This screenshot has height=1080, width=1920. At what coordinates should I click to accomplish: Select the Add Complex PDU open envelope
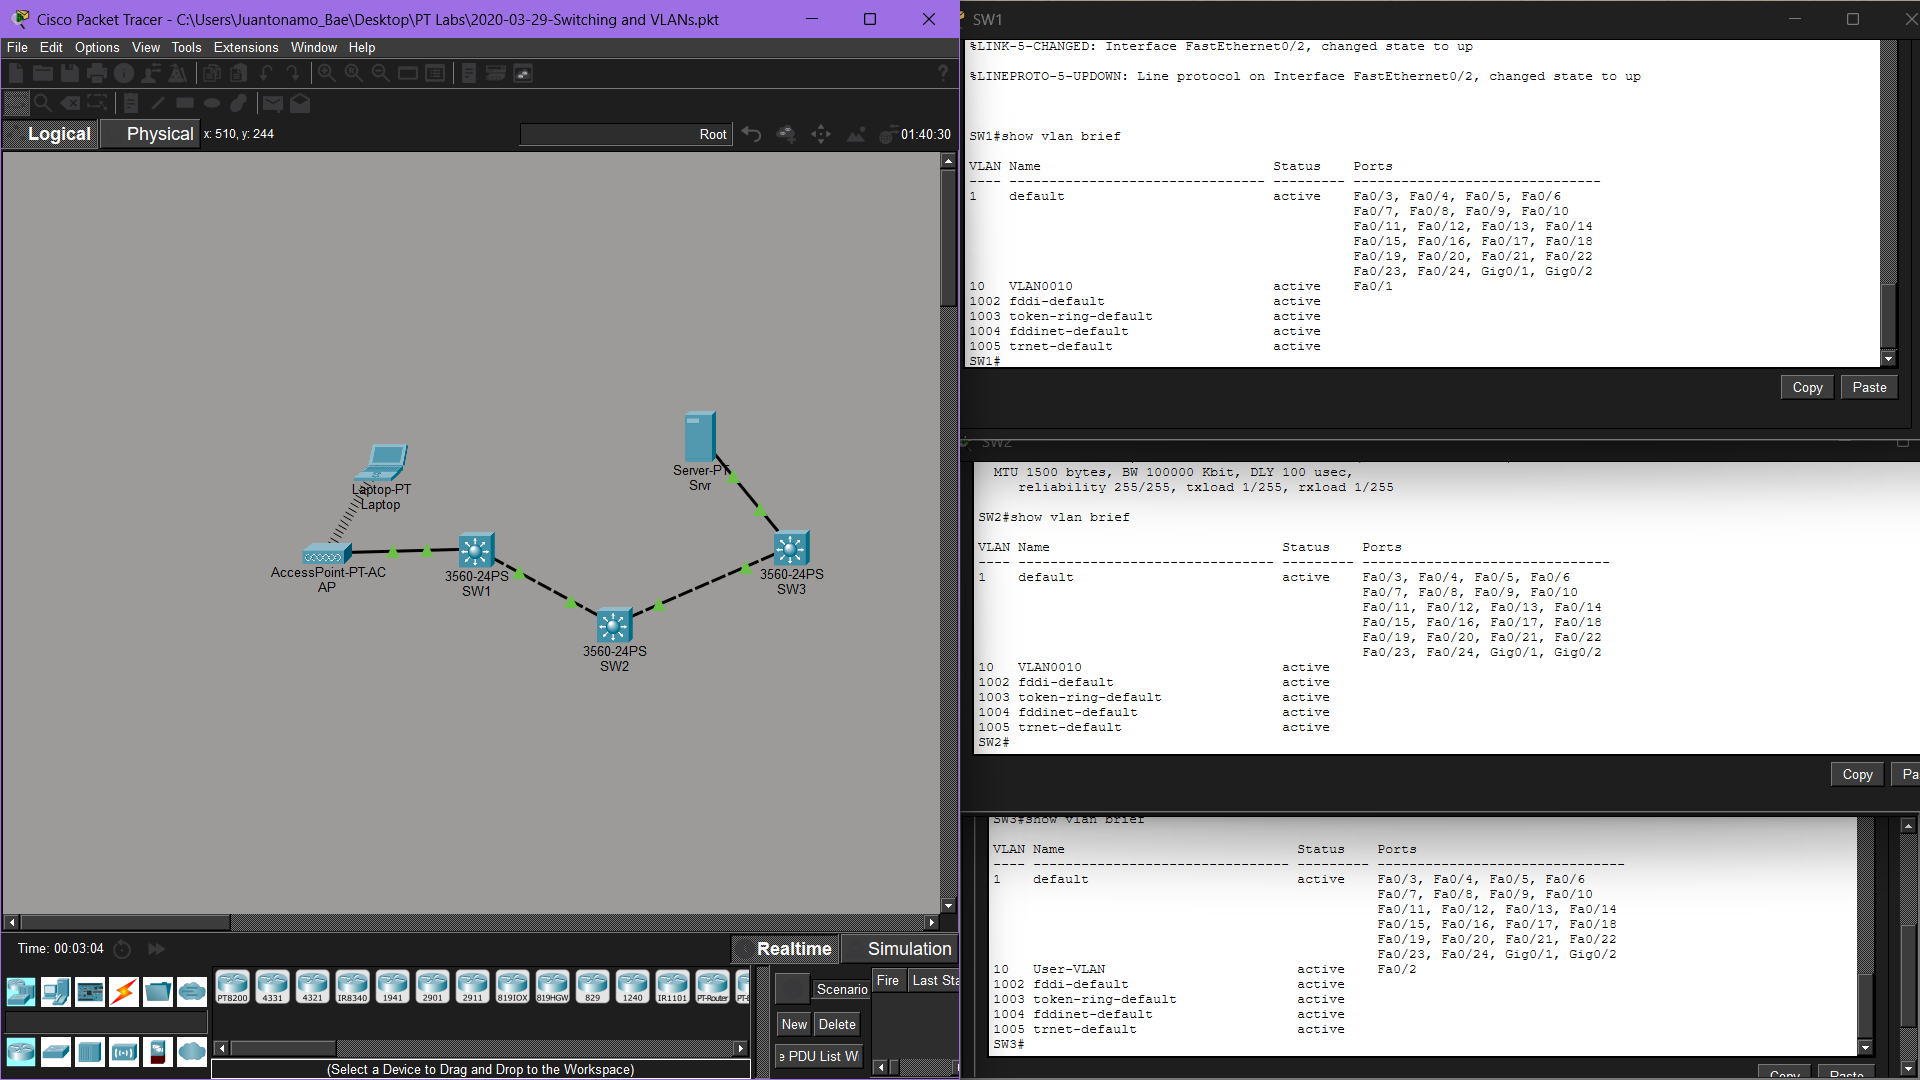[300, 102]
